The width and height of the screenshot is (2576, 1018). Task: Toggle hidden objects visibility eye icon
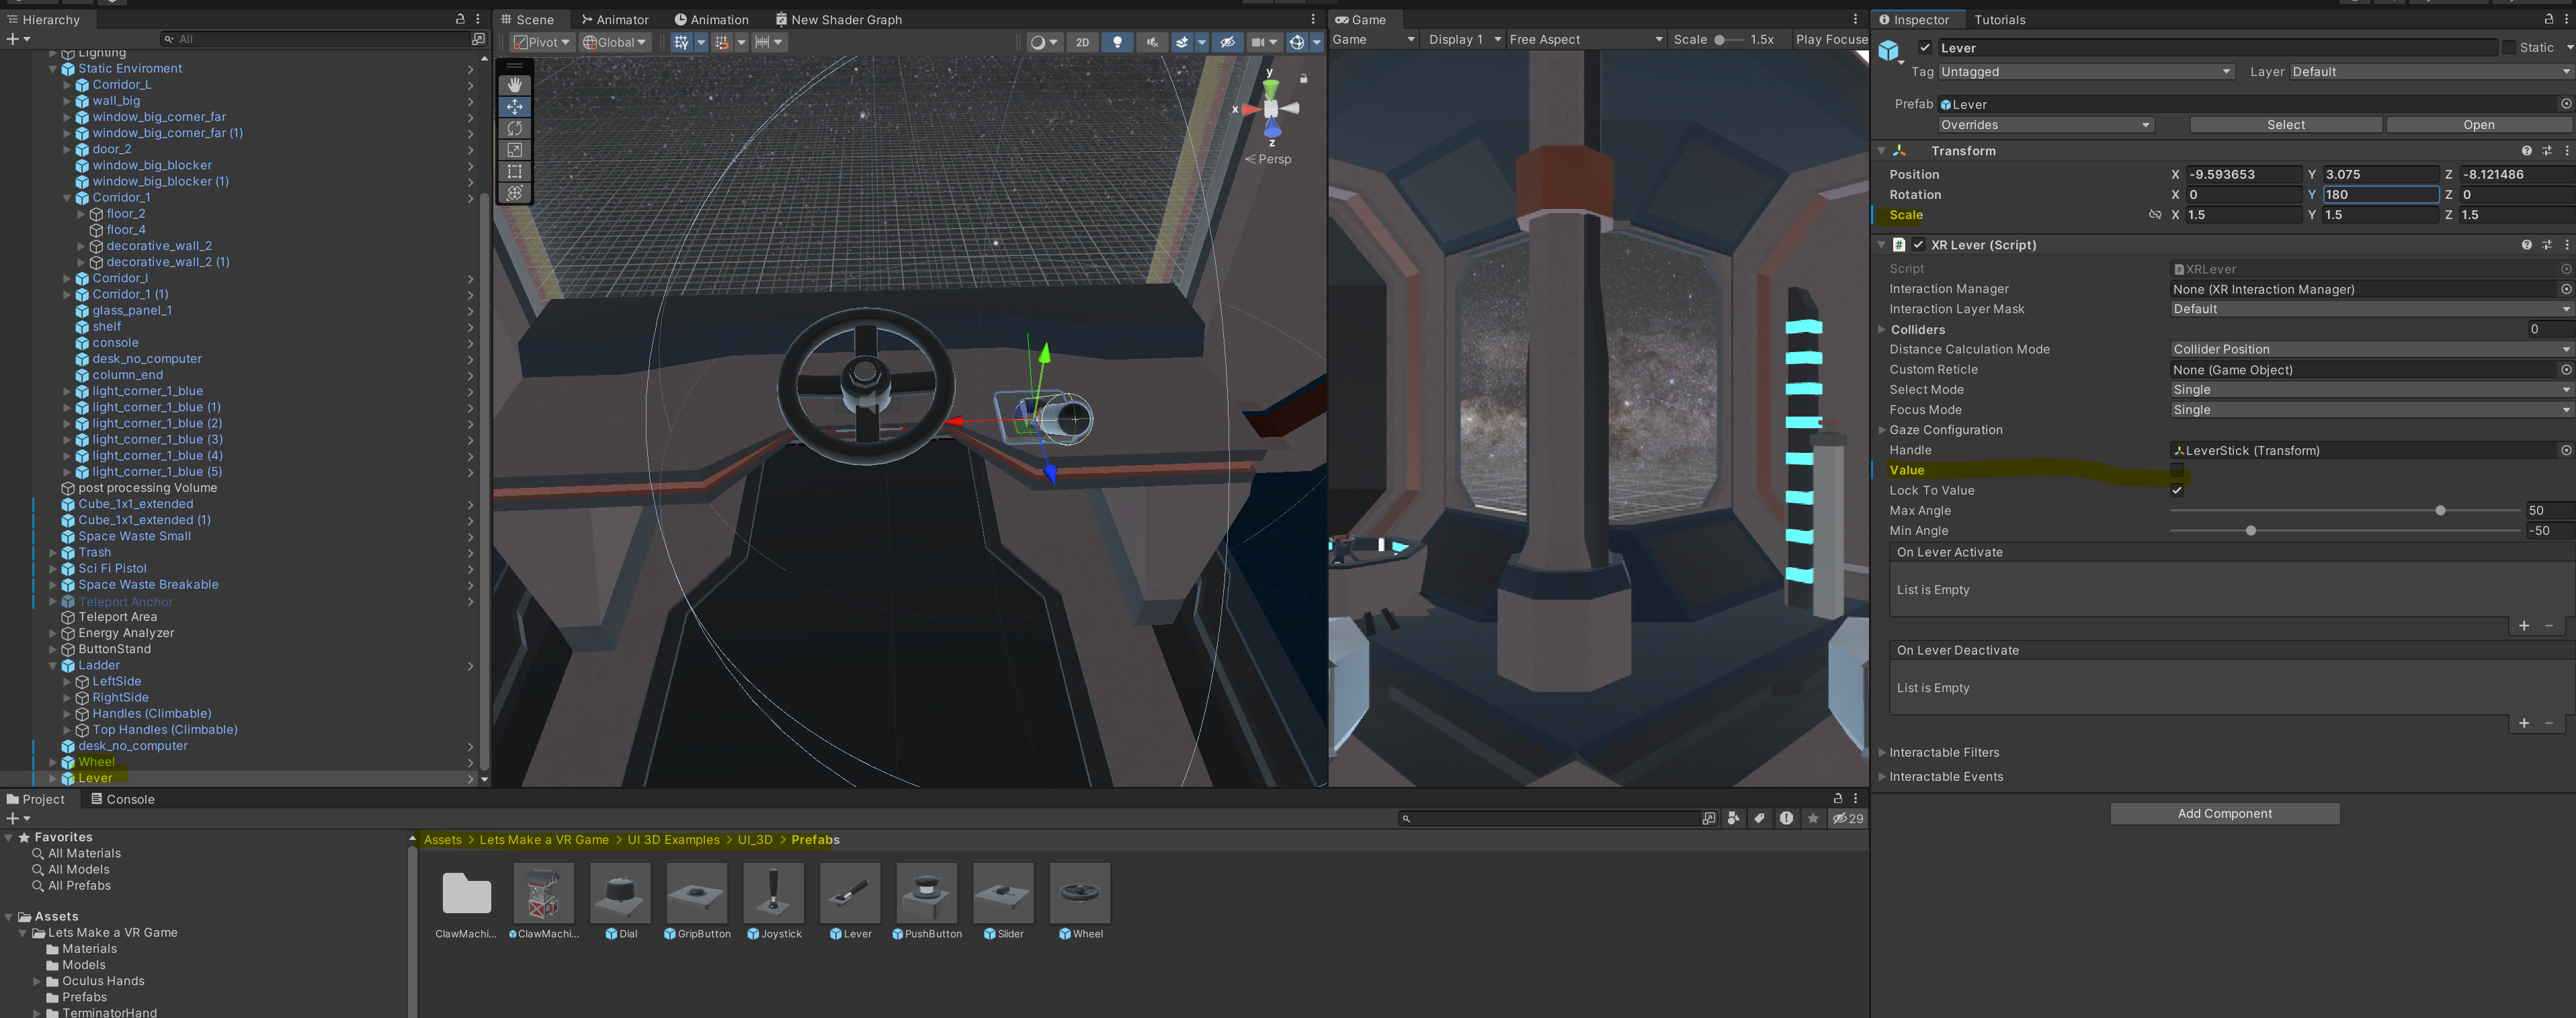1227,42
